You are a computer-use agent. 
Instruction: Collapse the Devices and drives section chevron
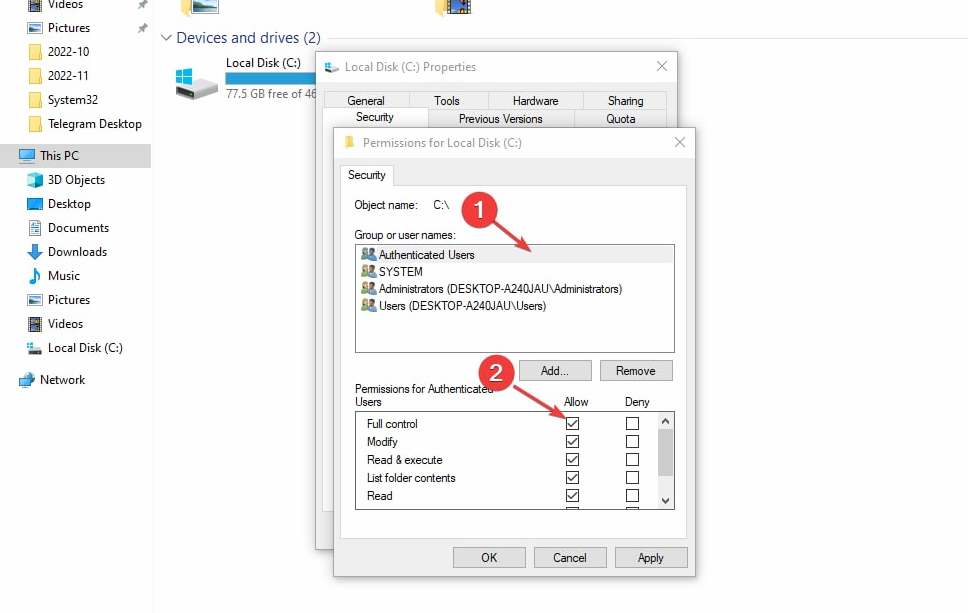166,38
